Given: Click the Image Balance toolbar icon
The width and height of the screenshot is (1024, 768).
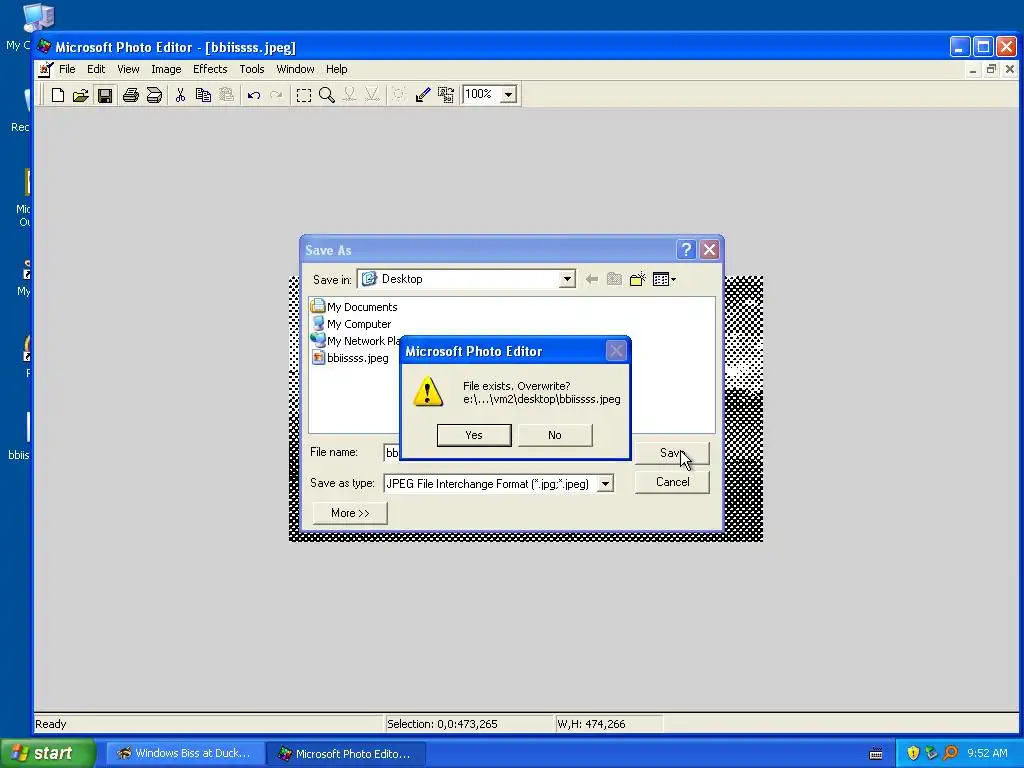Looking at the screenshot, I should click(399, 95).
